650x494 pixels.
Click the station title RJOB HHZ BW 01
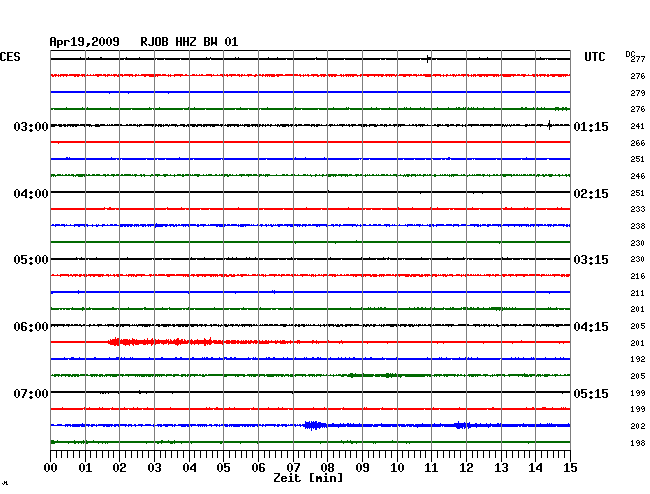189,42
